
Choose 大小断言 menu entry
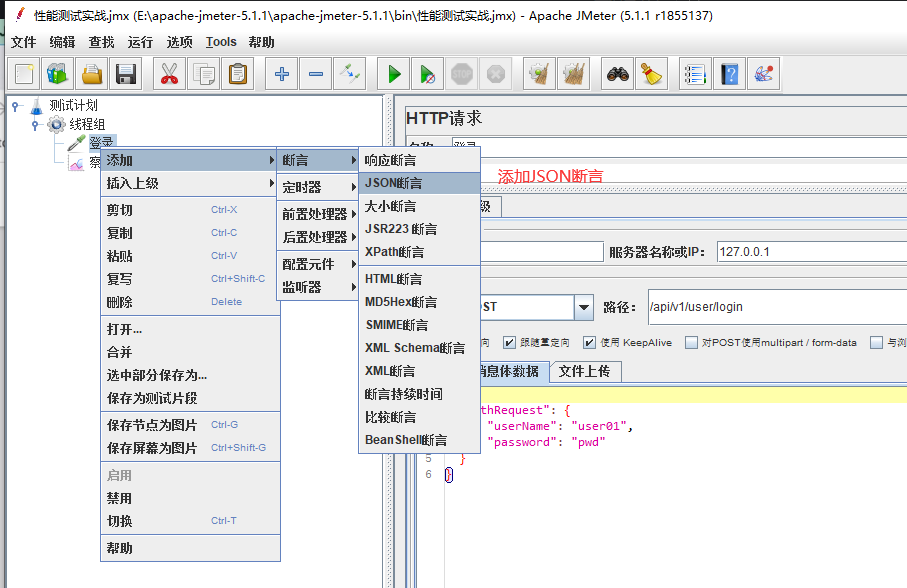419,206
